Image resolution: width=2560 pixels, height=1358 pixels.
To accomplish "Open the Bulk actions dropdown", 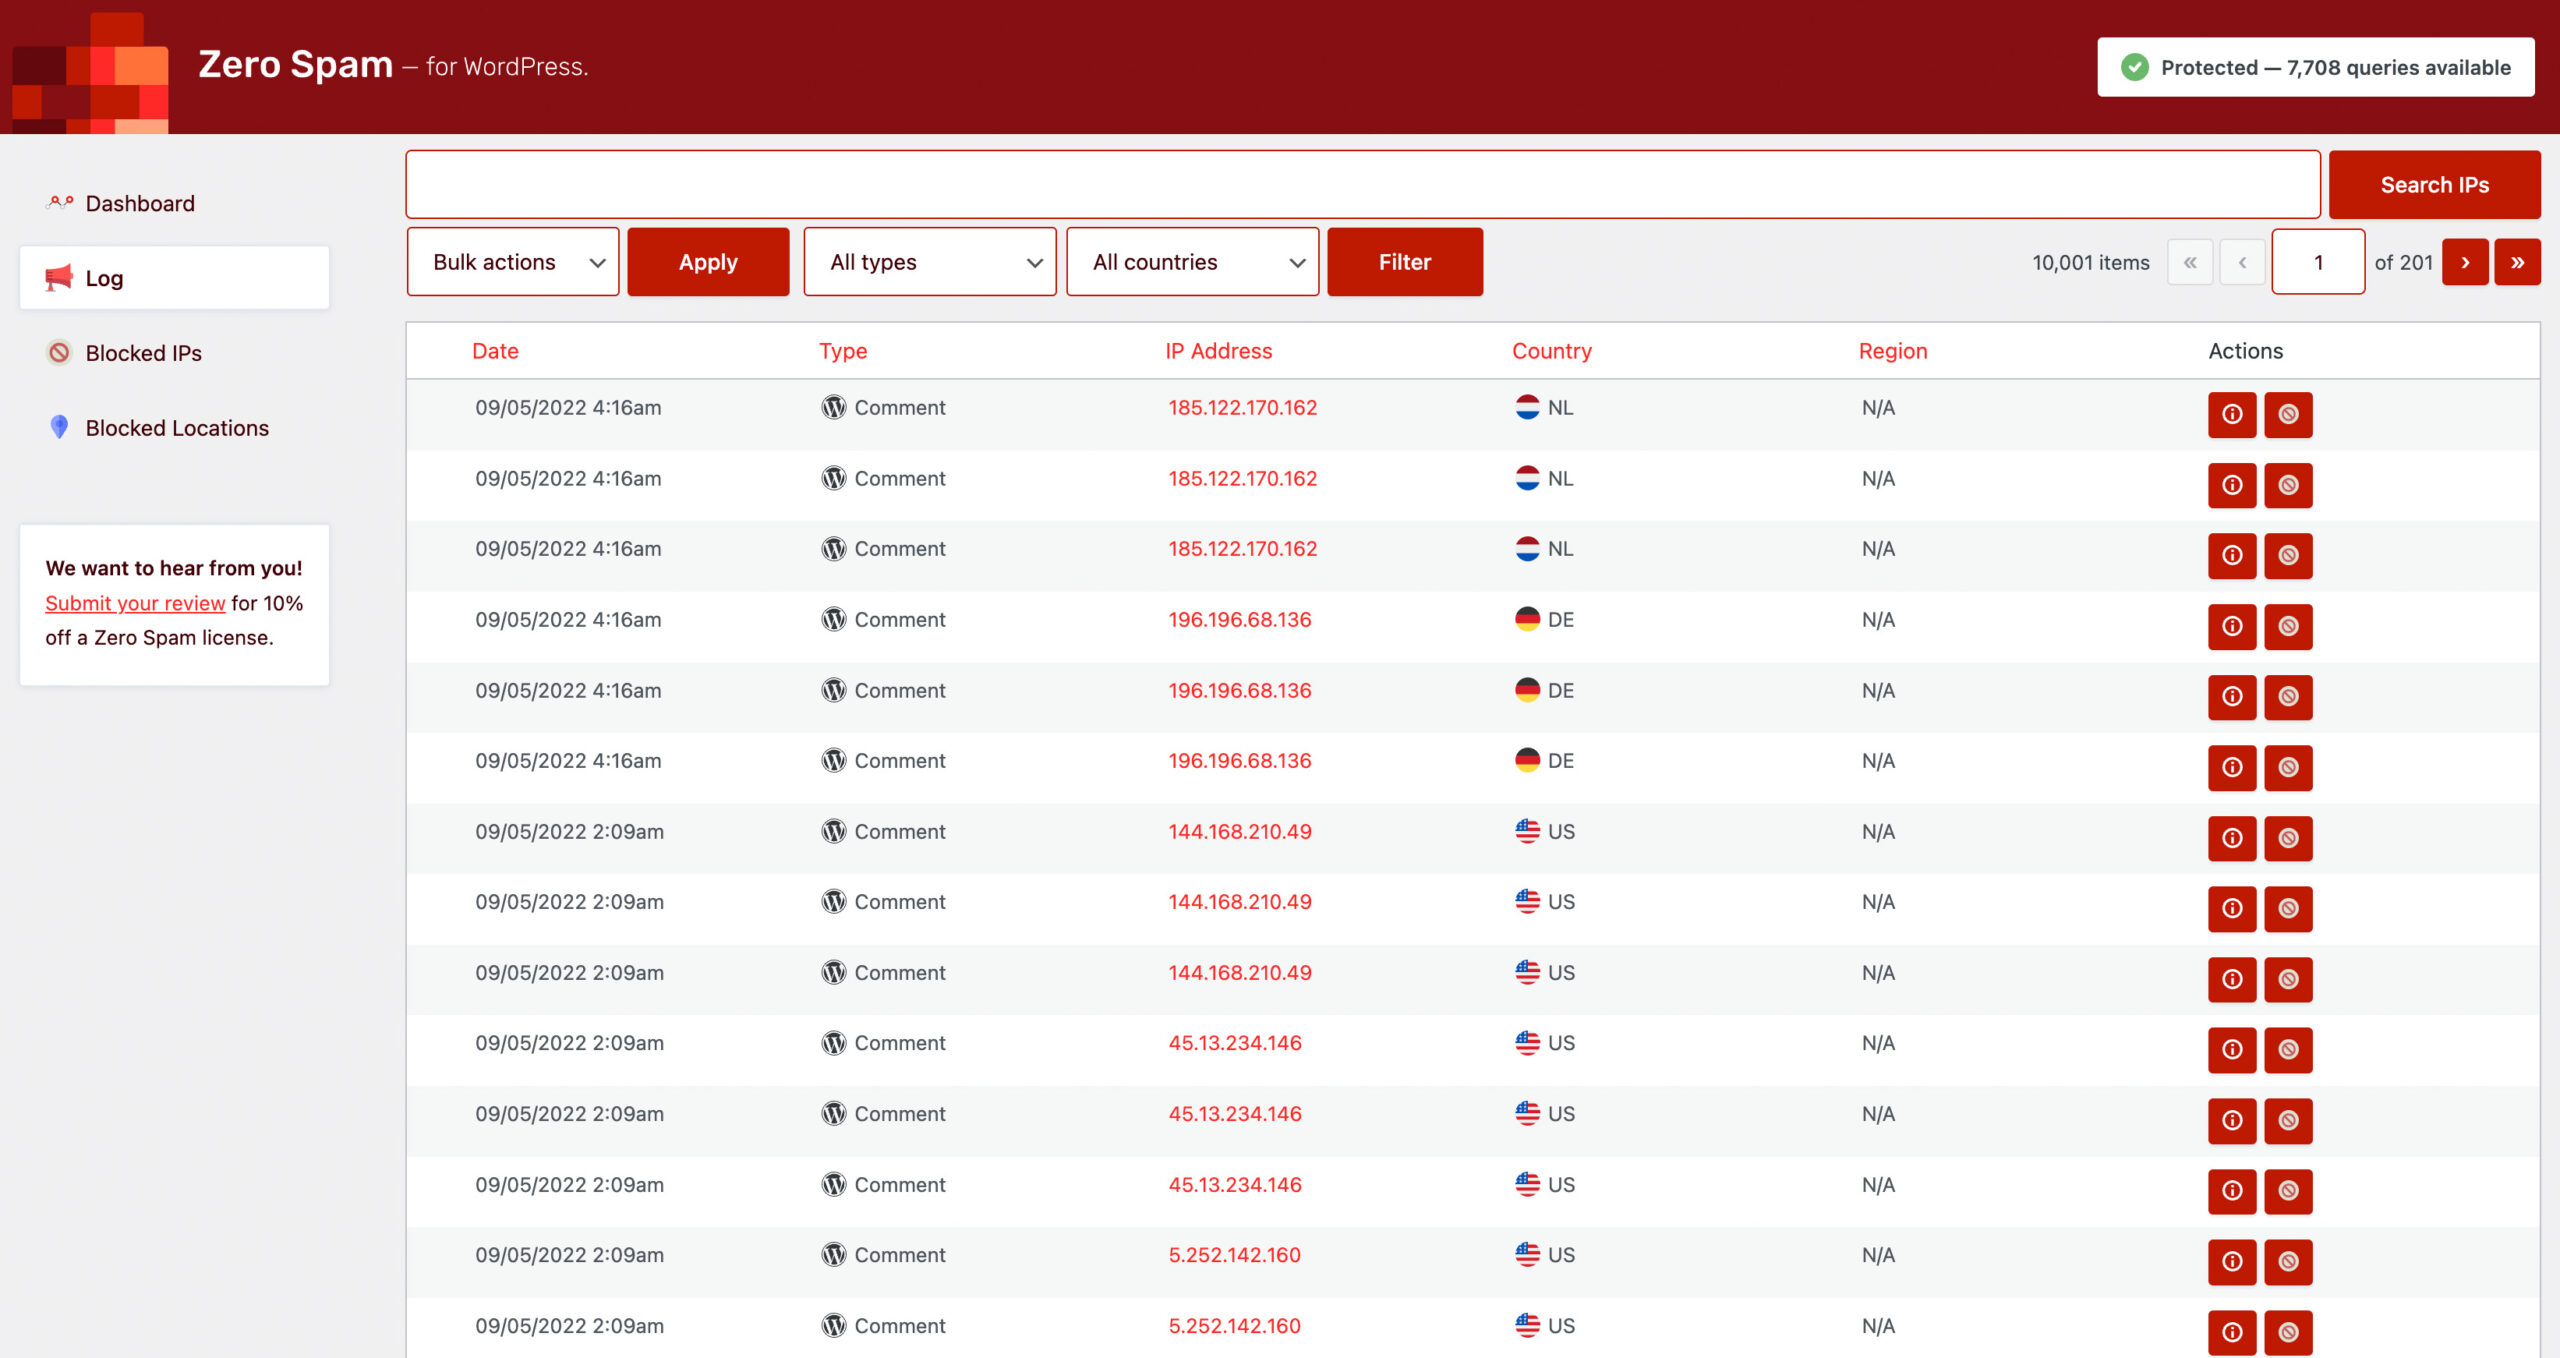I will click(x=513, y=262).
